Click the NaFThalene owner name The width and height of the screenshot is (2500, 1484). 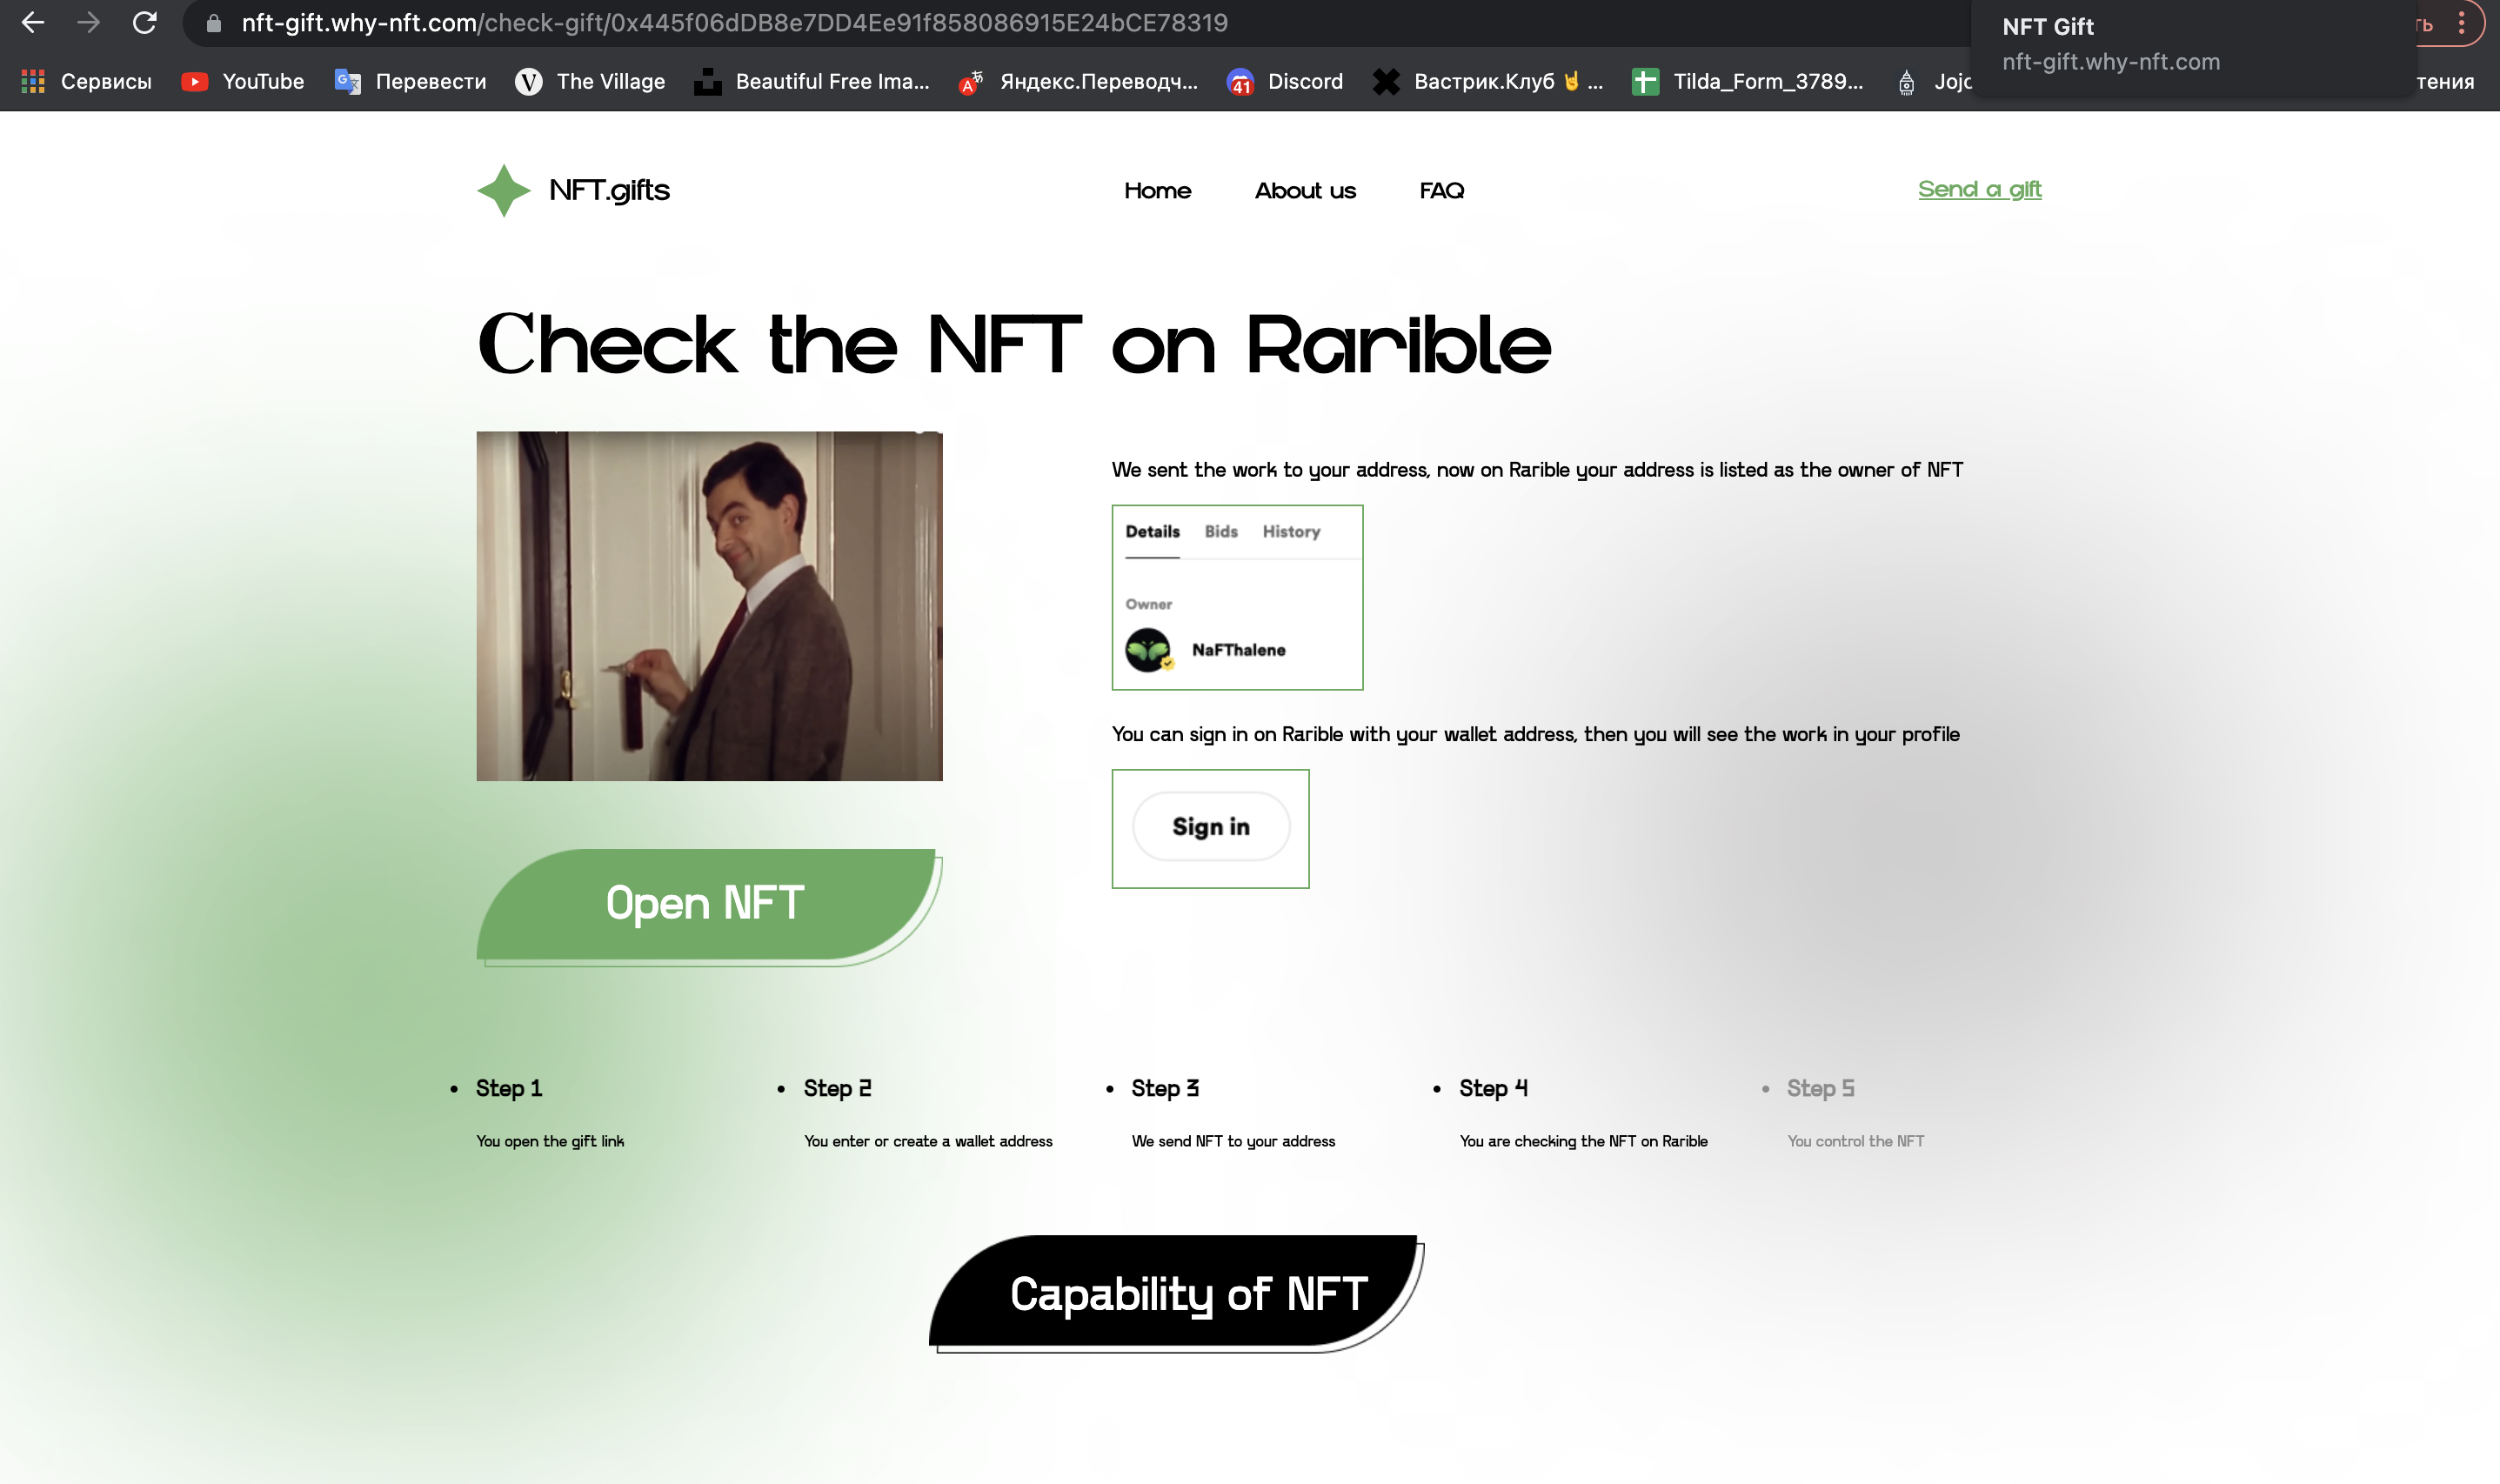[x=1238, y=650]
